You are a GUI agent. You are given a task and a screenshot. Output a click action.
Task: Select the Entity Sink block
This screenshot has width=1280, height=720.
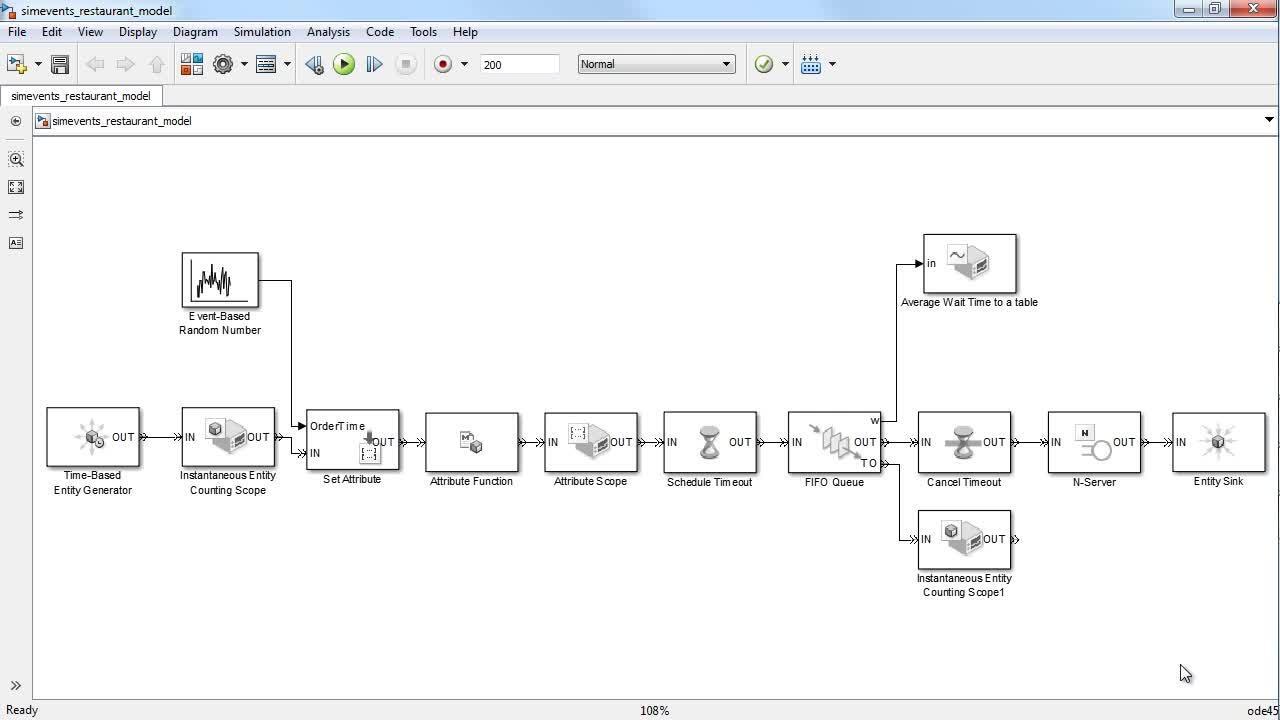coord(1219,442)
